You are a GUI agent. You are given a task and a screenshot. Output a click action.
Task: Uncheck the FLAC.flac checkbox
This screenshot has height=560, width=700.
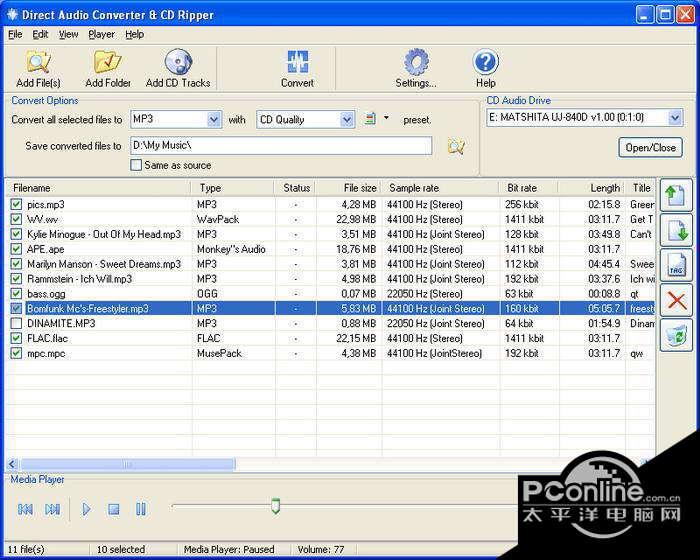click(16, 338)
